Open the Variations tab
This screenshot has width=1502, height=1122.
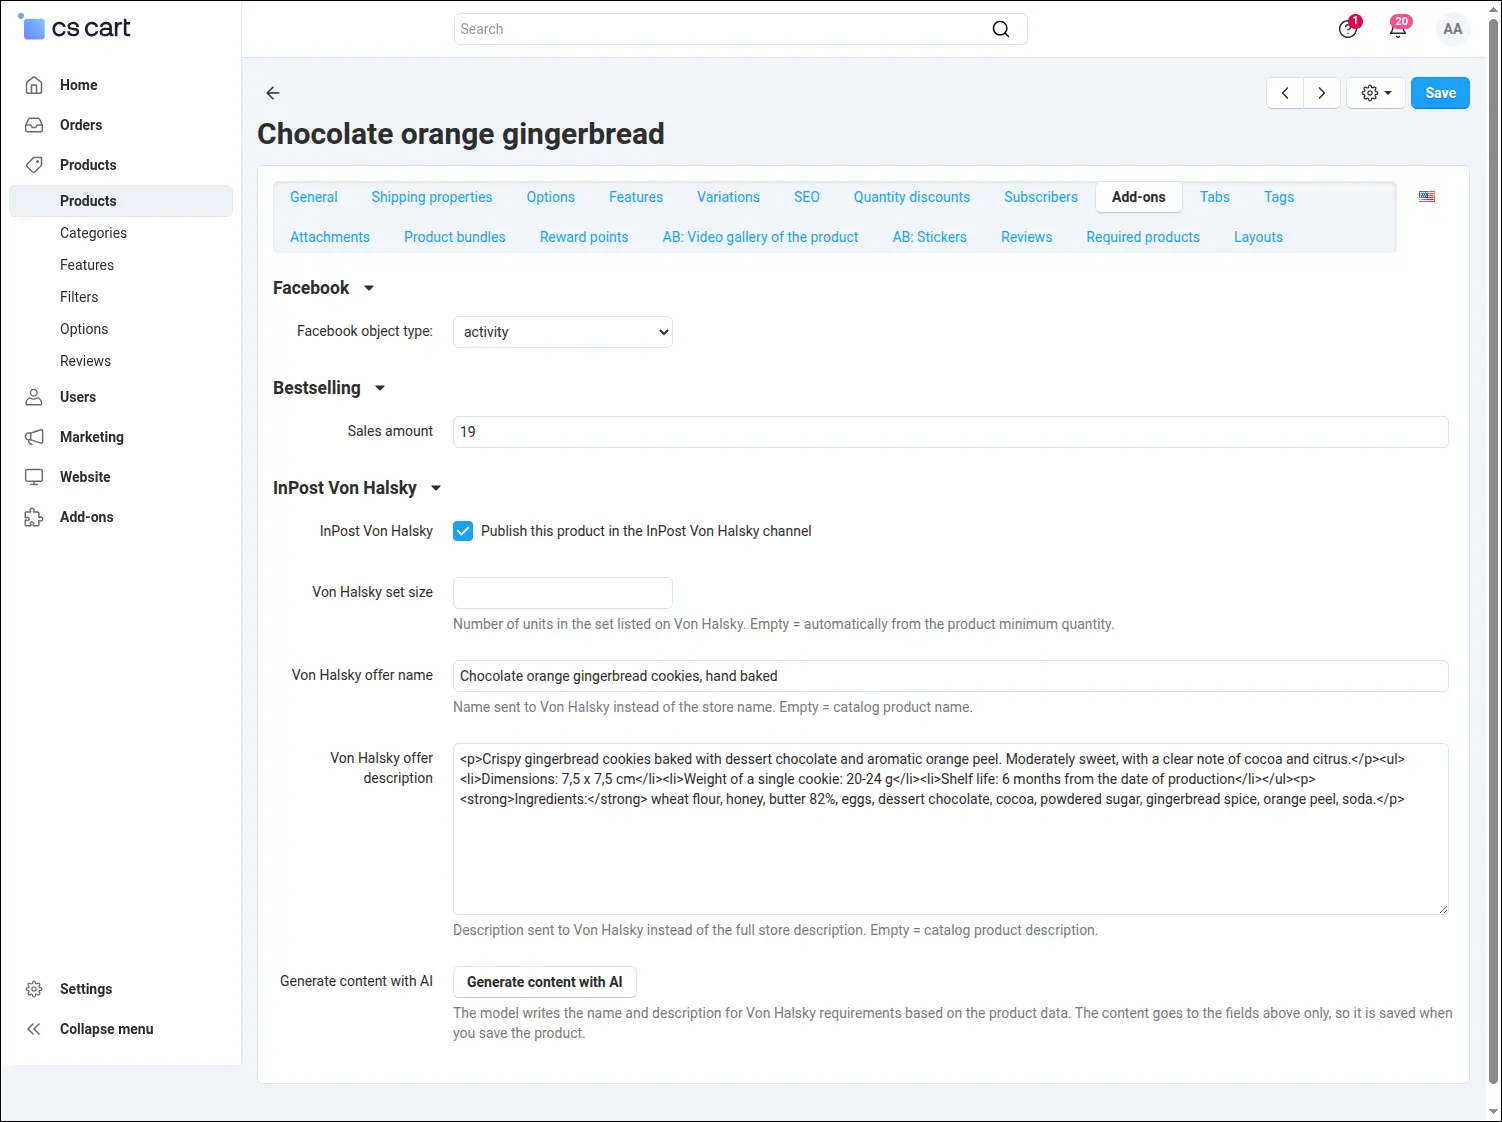(728, 197)
